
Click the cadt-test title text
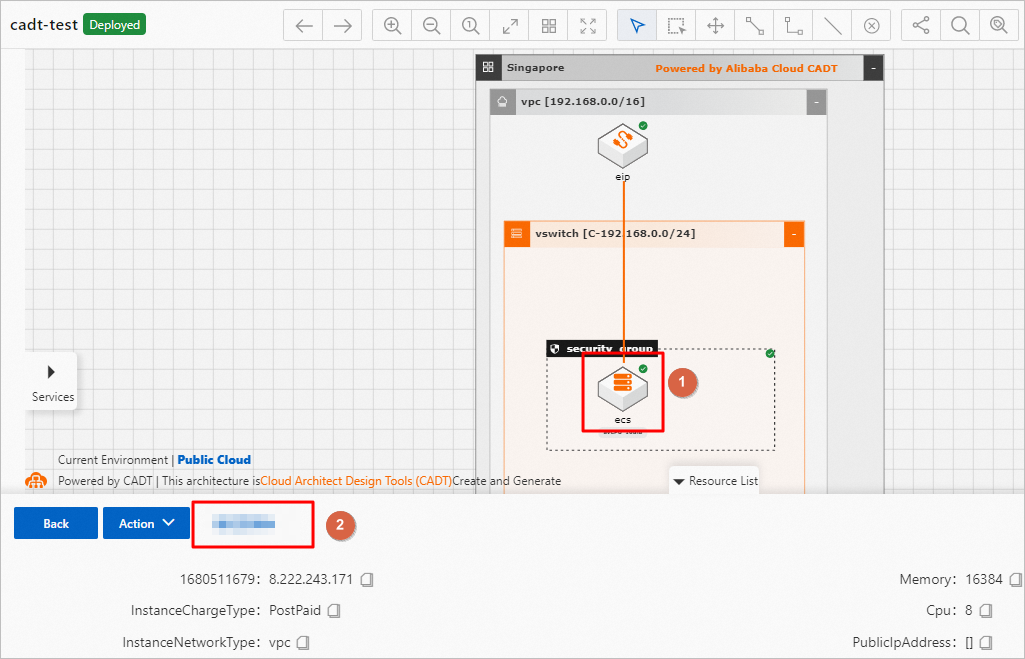click(44, 25)
